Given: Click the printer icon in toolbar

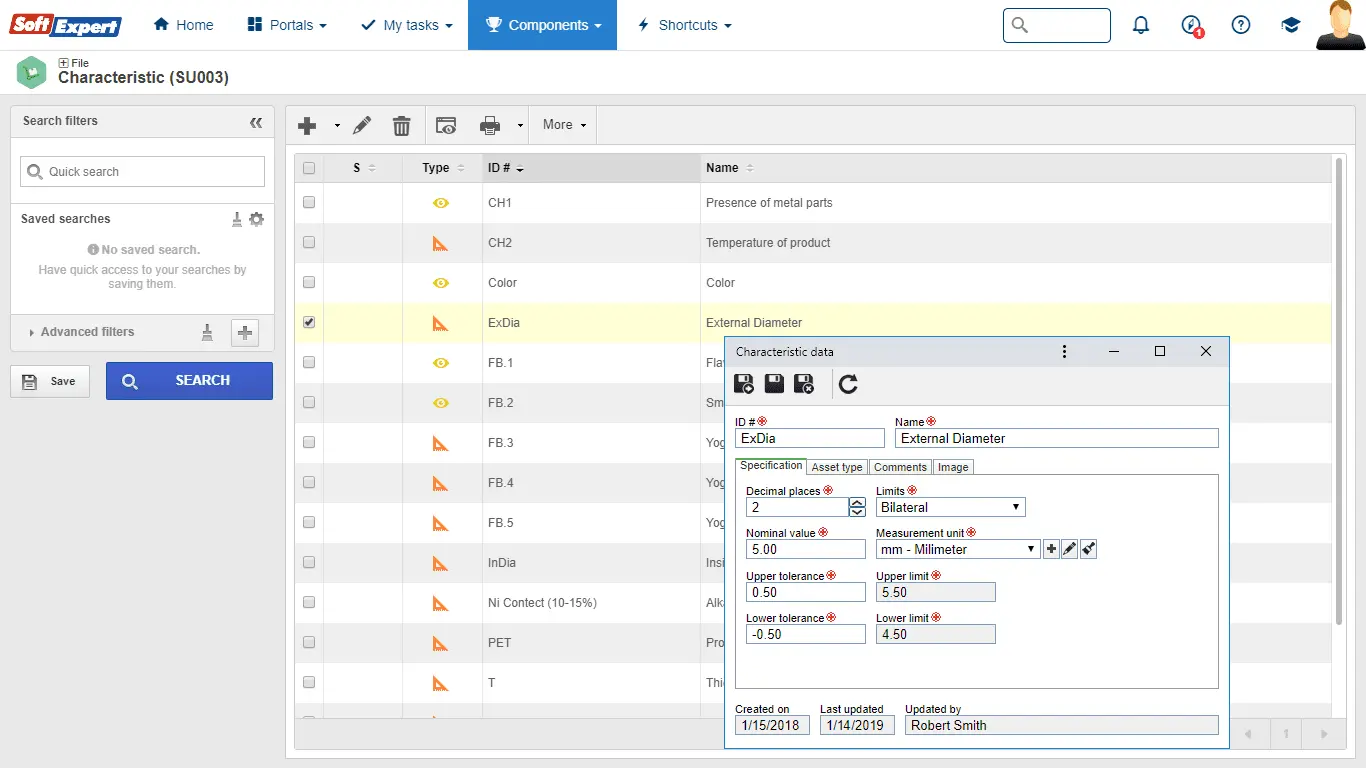Looking at the screenshot, I should (489, 125).
